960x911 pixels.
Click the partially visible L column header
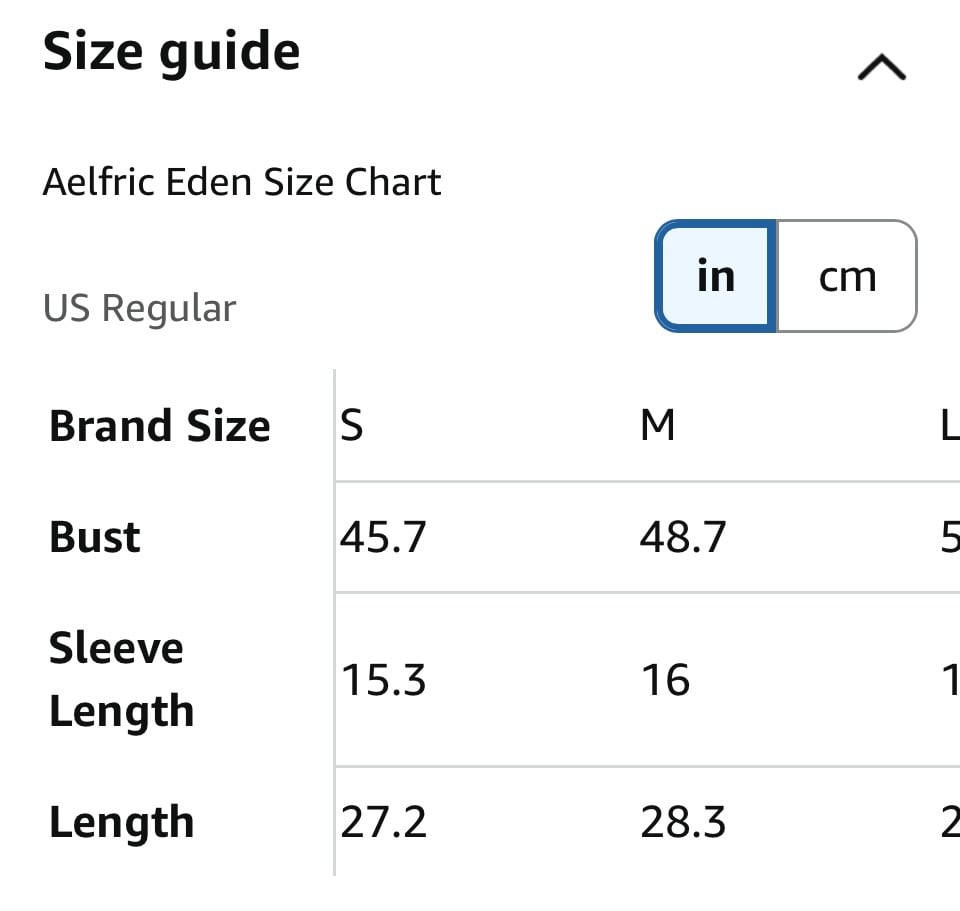(x=950, y=426)
